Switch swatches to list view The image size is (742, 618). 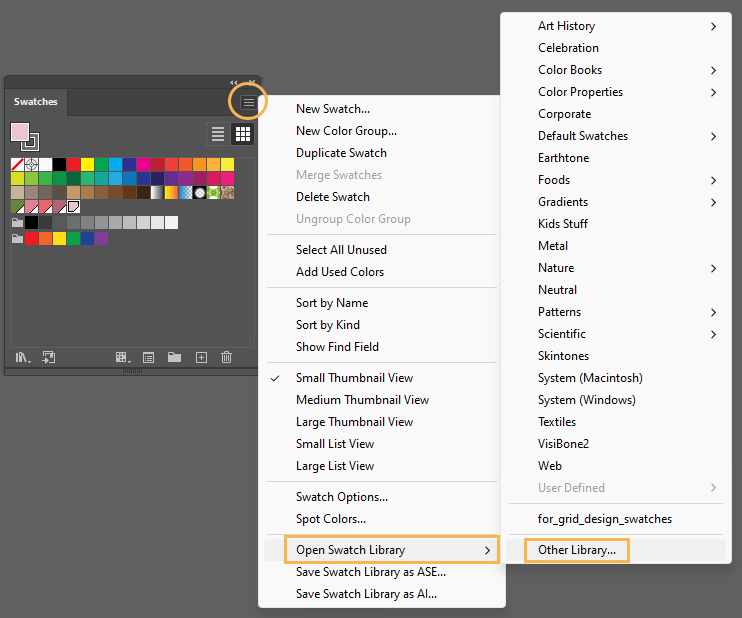tap(218, 134)
